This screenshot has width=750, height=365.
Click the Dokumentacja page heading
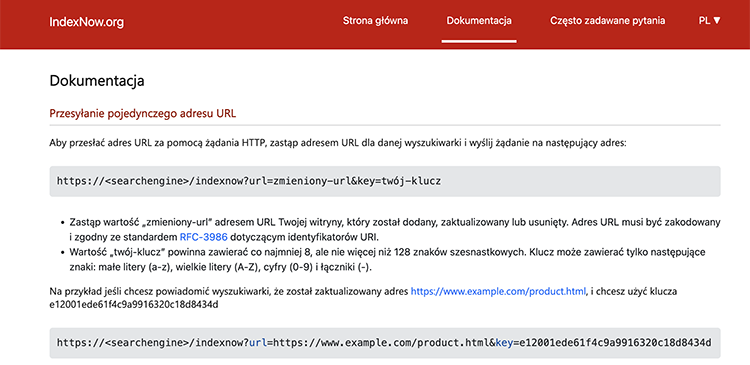pyautogui.click(x=97, y=80)
